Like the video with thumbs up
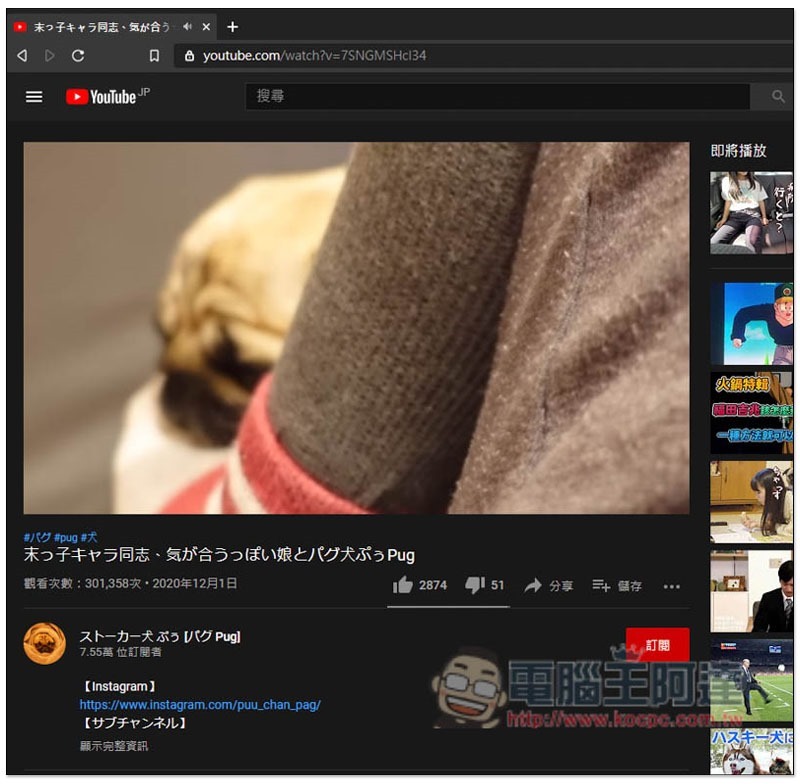Viewport: 800px width, 784px height. (x=403, y=585)
